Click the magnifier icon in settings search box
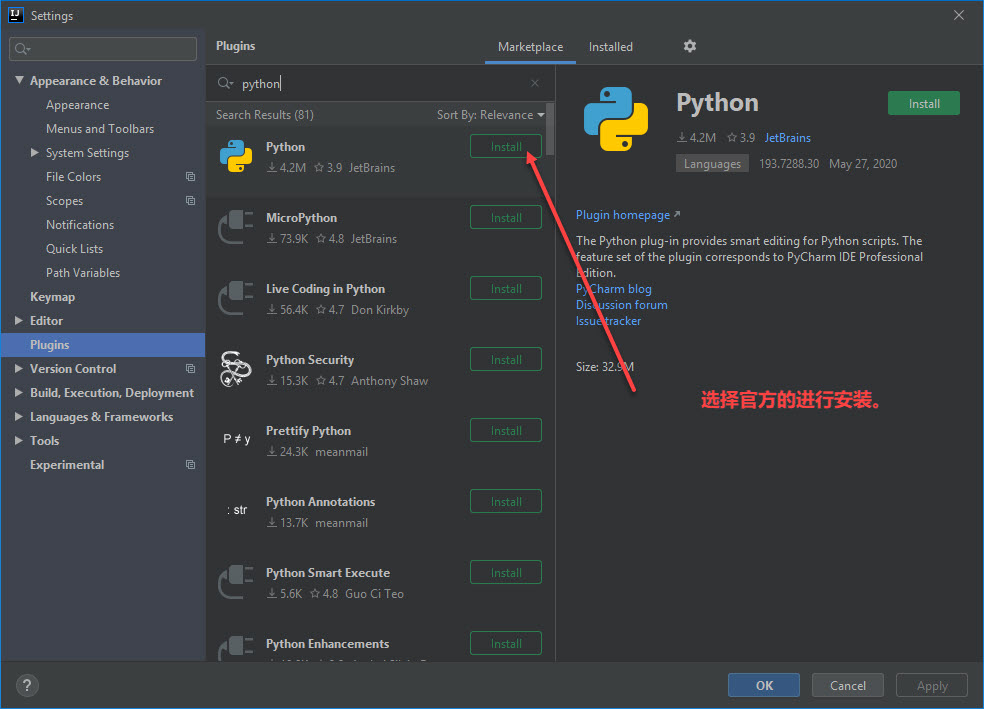Image resolution: width=984 pixels, height=709 pixels. tap(22, 47)
